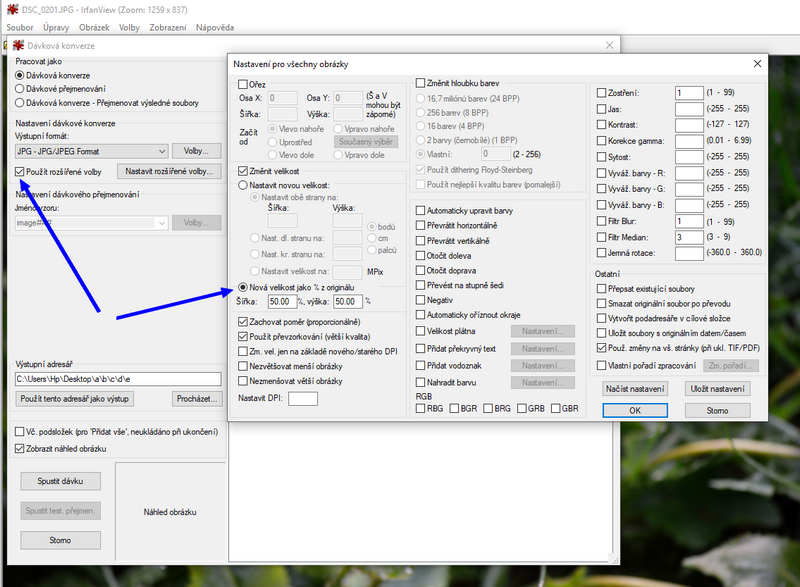Viewport: 800px width, 587px height.
Task: Open the Obrázek menu
Action: (x=93, y=27)
